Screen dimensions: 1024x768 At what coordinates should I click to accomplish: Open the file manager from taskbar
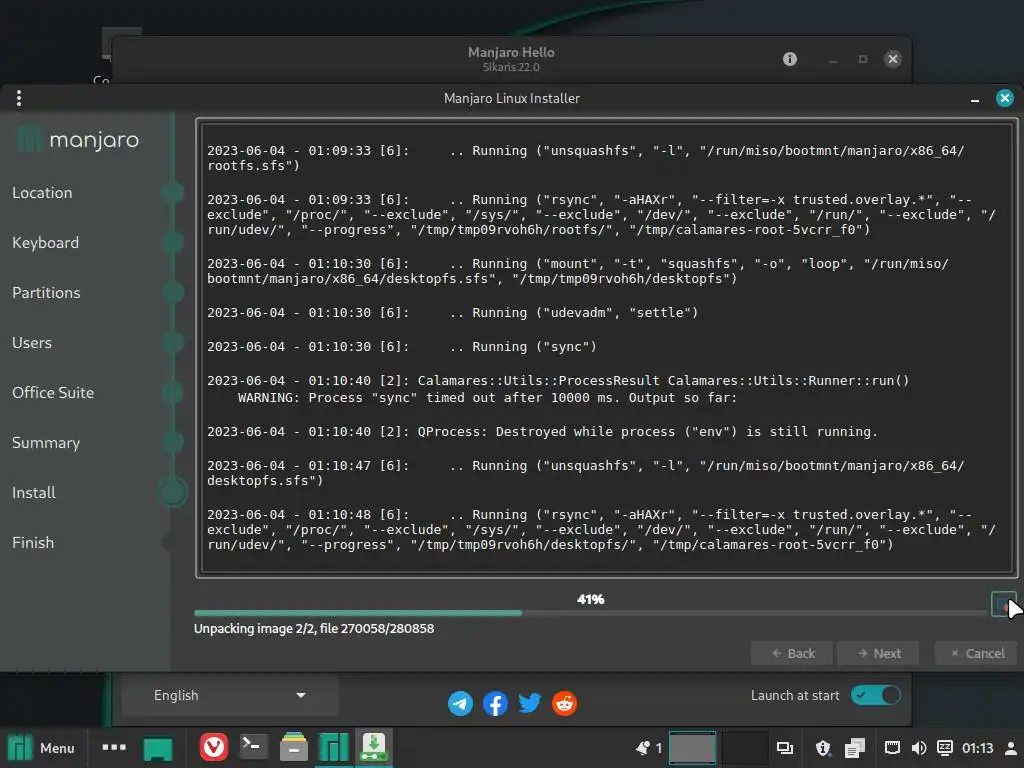pos(293,747)
